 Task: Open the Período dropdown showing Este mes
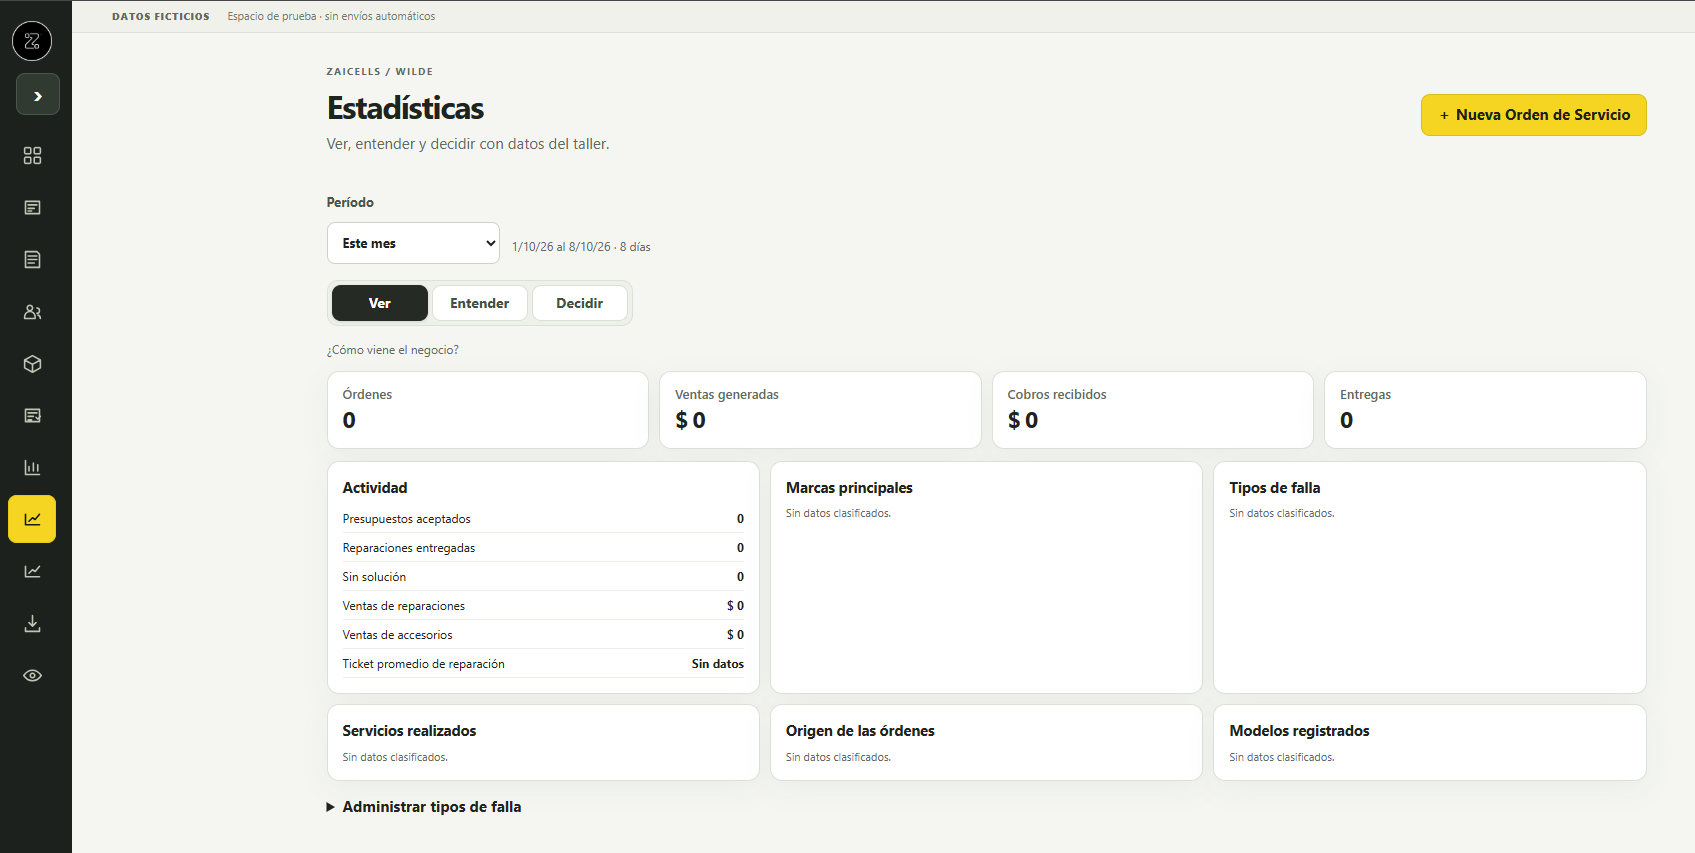413,243
